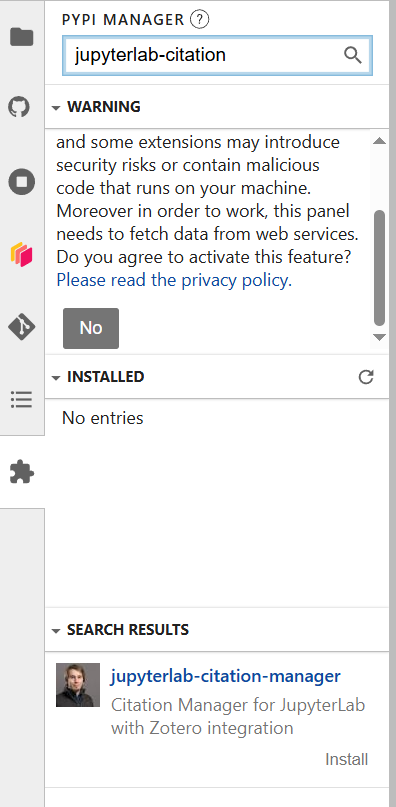This screenshot has height=807, width=396.
Task: Open the Table of Contents list icon
Action: pos(22,399)
